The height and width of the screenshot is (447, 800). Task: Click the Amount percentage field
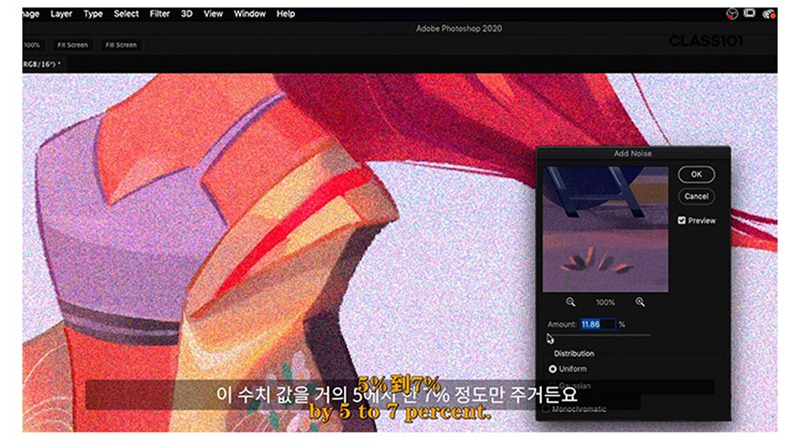597,324
